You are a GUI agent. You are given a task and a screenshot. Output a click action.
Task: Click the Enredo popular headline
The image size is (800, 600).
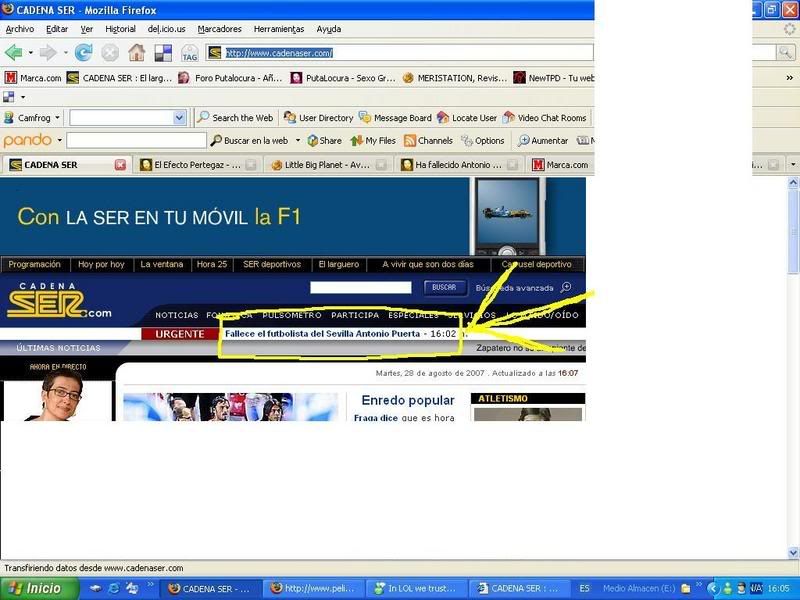408,401
